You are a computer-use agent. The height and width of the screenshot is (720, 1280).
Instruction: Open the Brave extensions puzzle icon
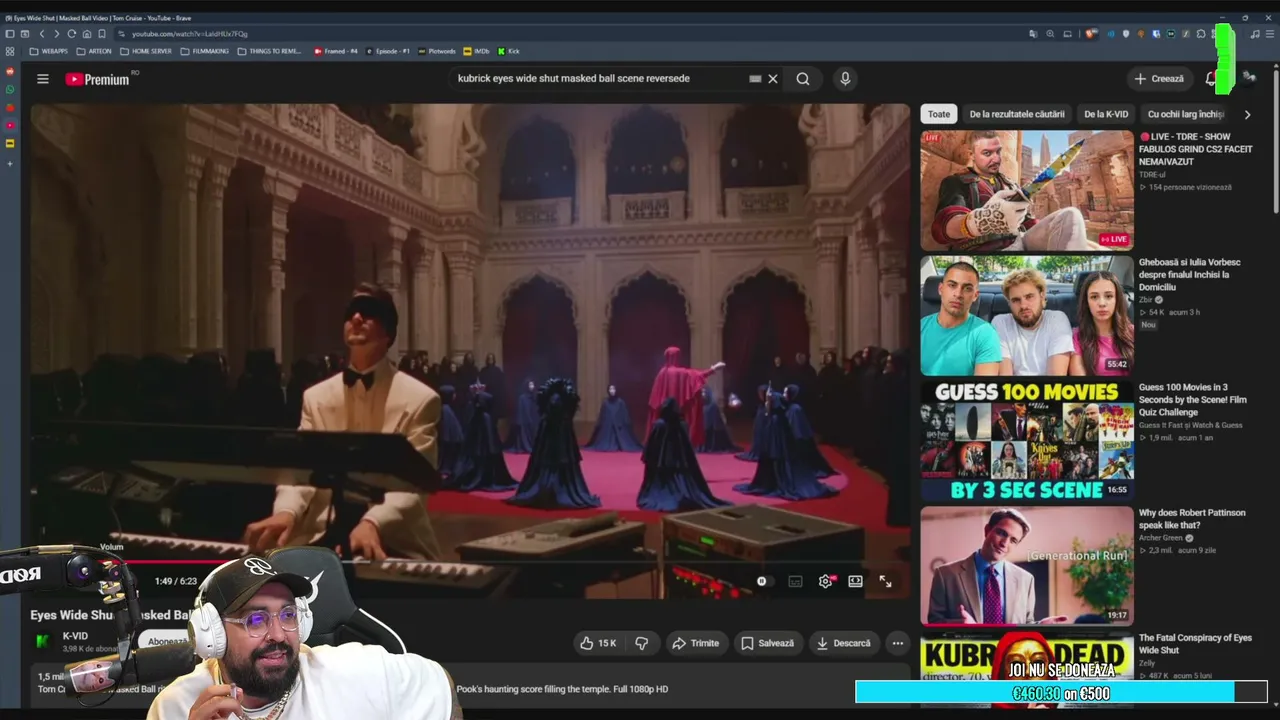click(1201, 34)
